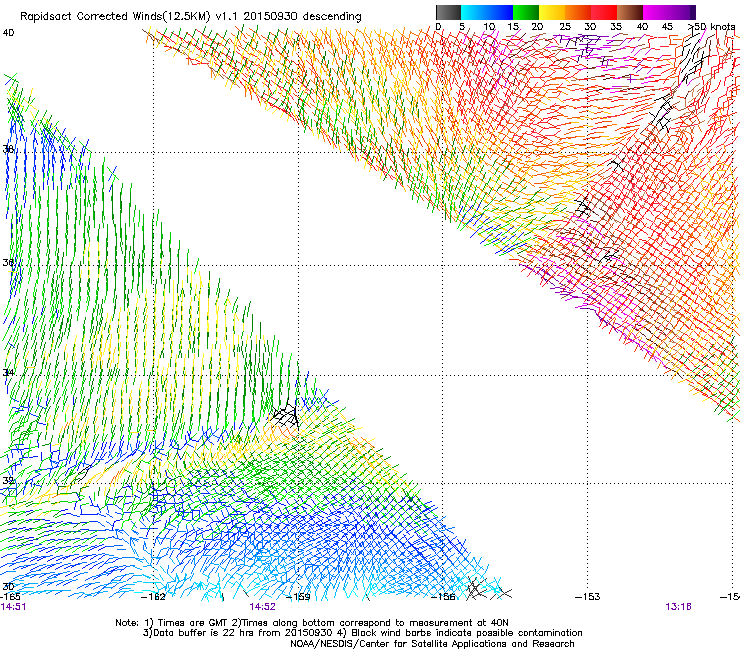Image resolution: width=740 pixels, height=650 pixels.
Task: Click the purple '14:52' time label
Action: click(262, 607)
